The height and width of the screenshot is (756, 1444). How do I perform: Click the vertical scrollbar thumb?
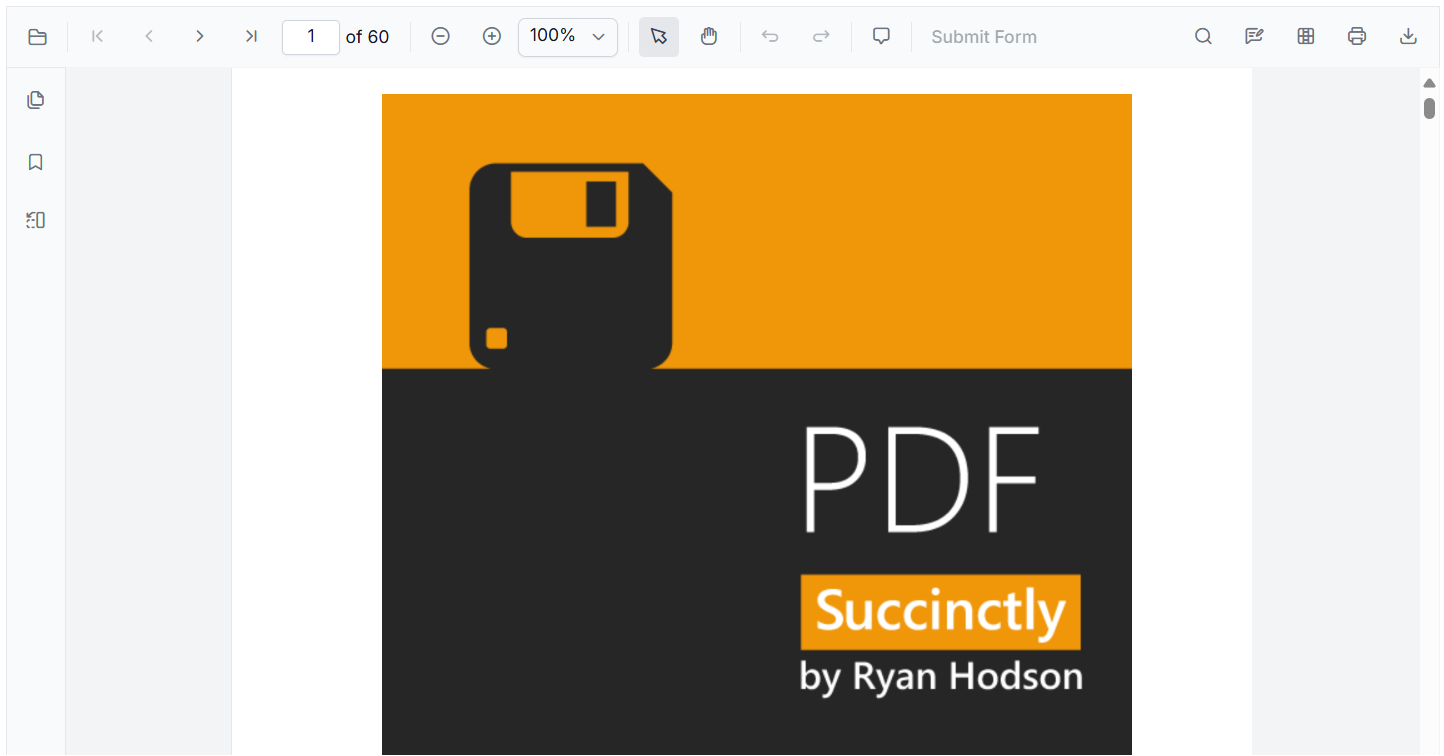click(x=1430, y=108)
